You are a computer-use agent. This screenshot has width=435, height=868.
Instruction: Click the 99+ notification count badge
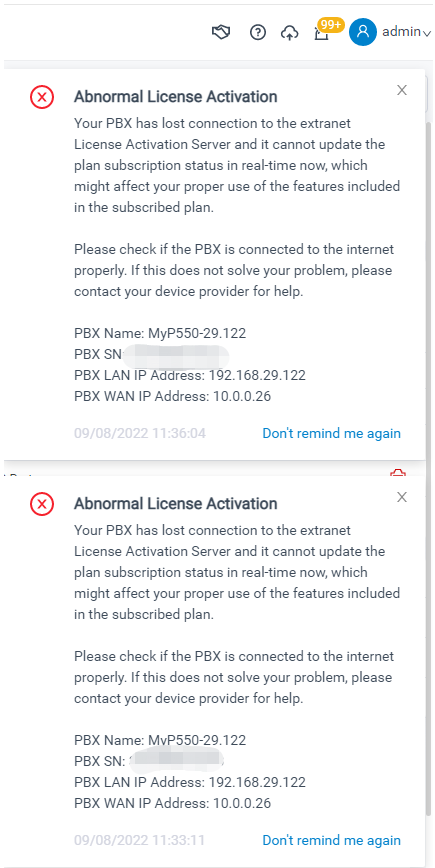(331, 24)
